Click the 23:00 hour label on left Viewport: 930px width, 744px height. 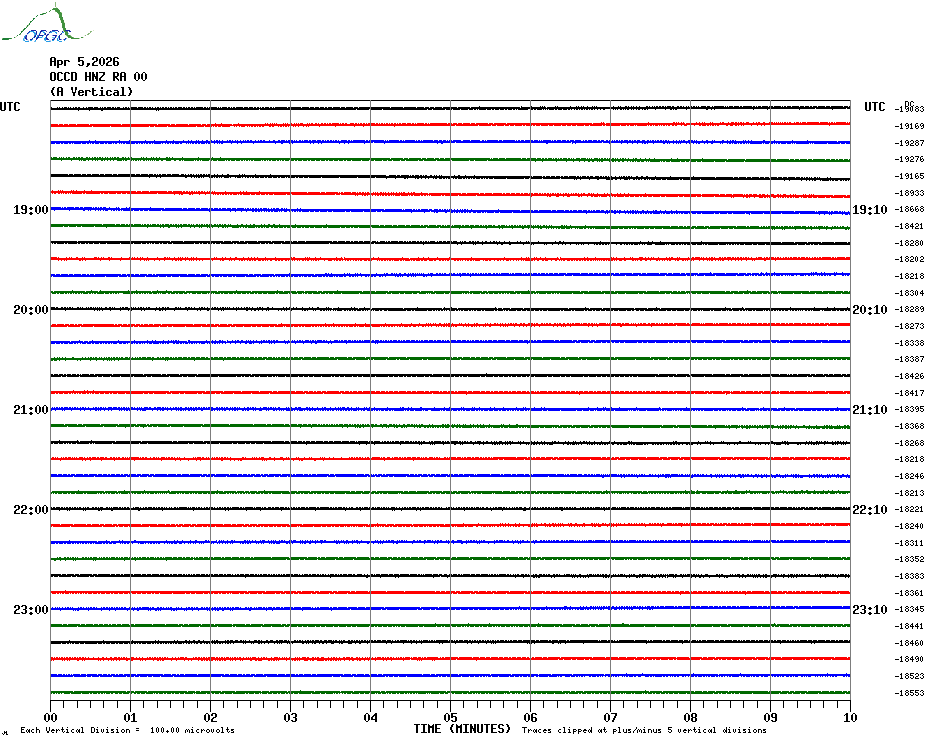click(x=30, y=610)
